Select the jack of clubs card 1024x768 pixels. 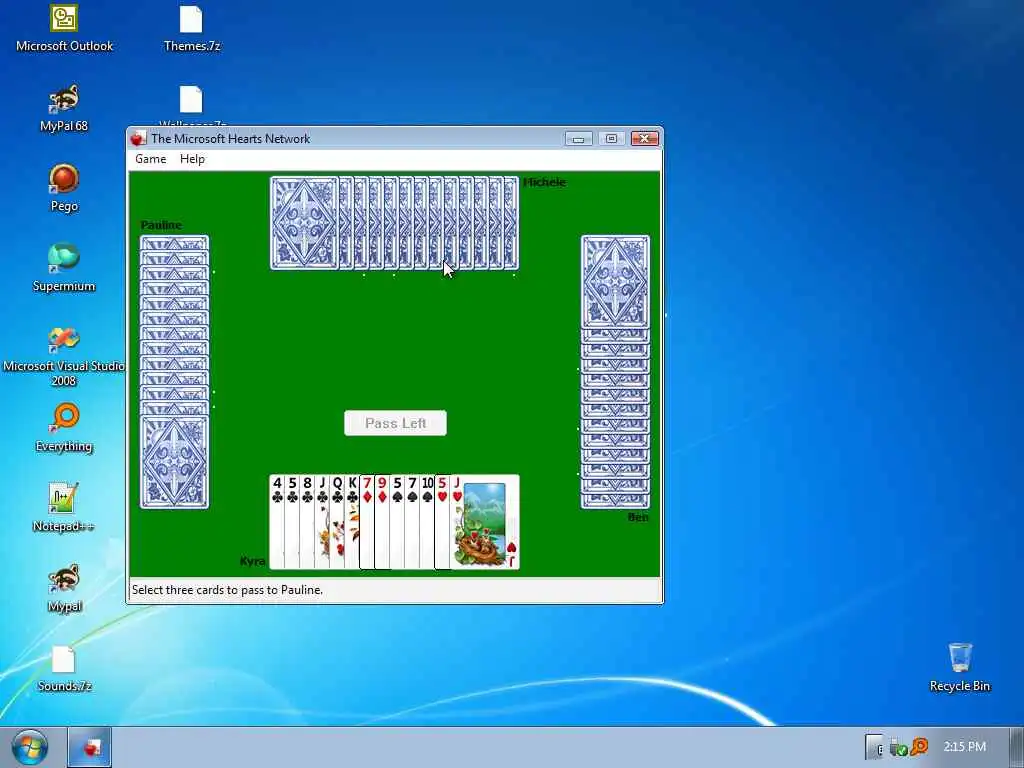pyautogui.click(x=322, y=522)
